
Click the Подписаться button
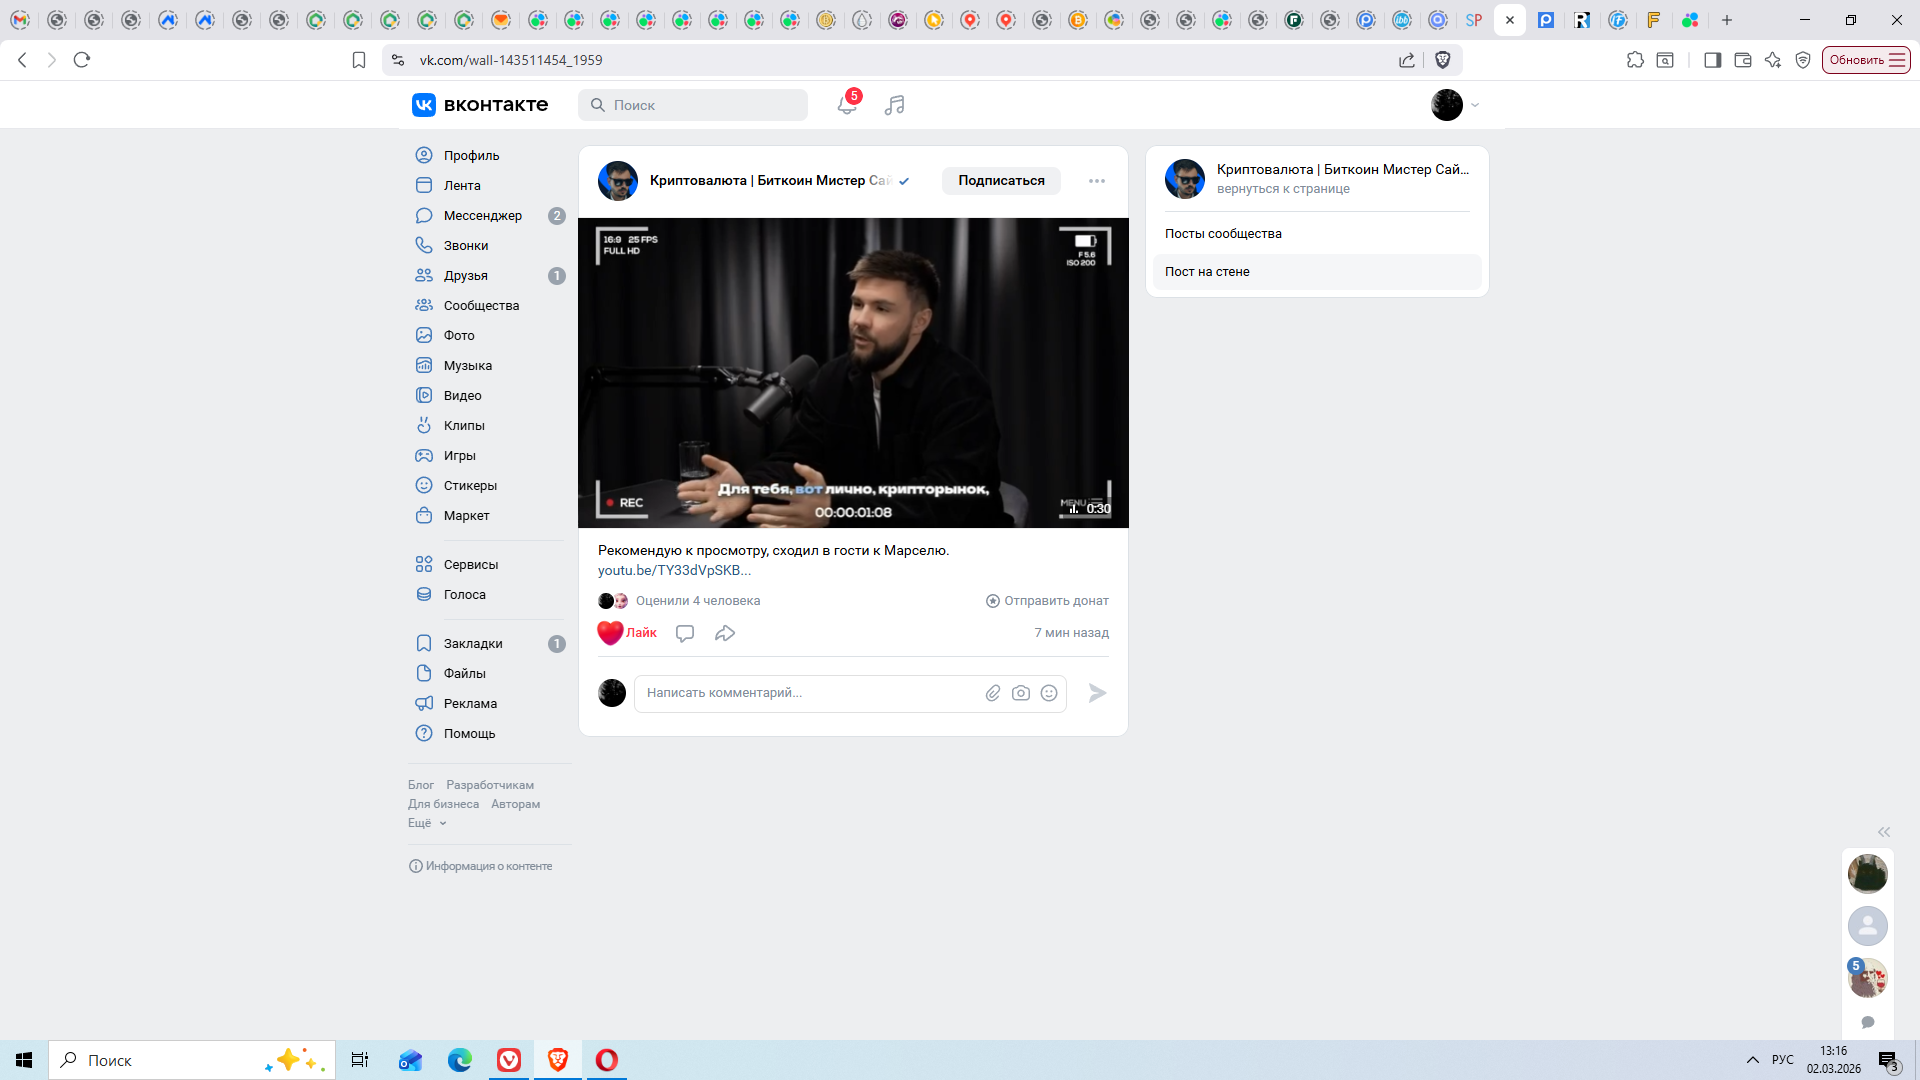[1001, 181]
